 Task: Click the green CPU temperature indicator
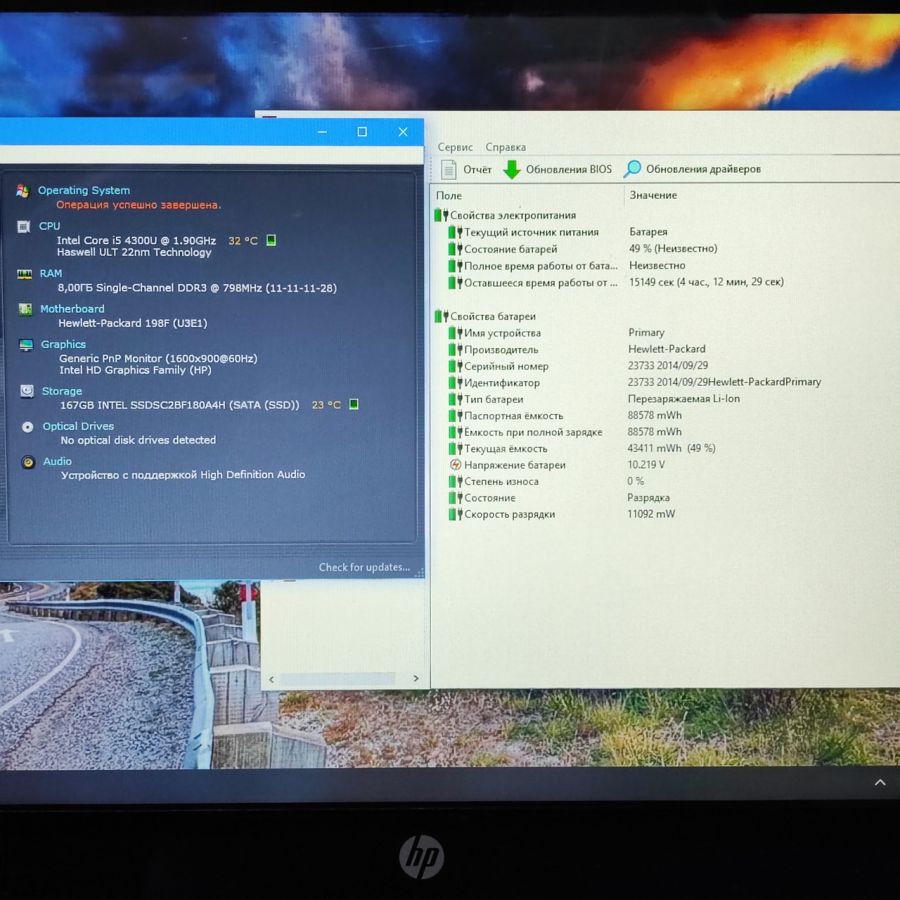[271, 240]
